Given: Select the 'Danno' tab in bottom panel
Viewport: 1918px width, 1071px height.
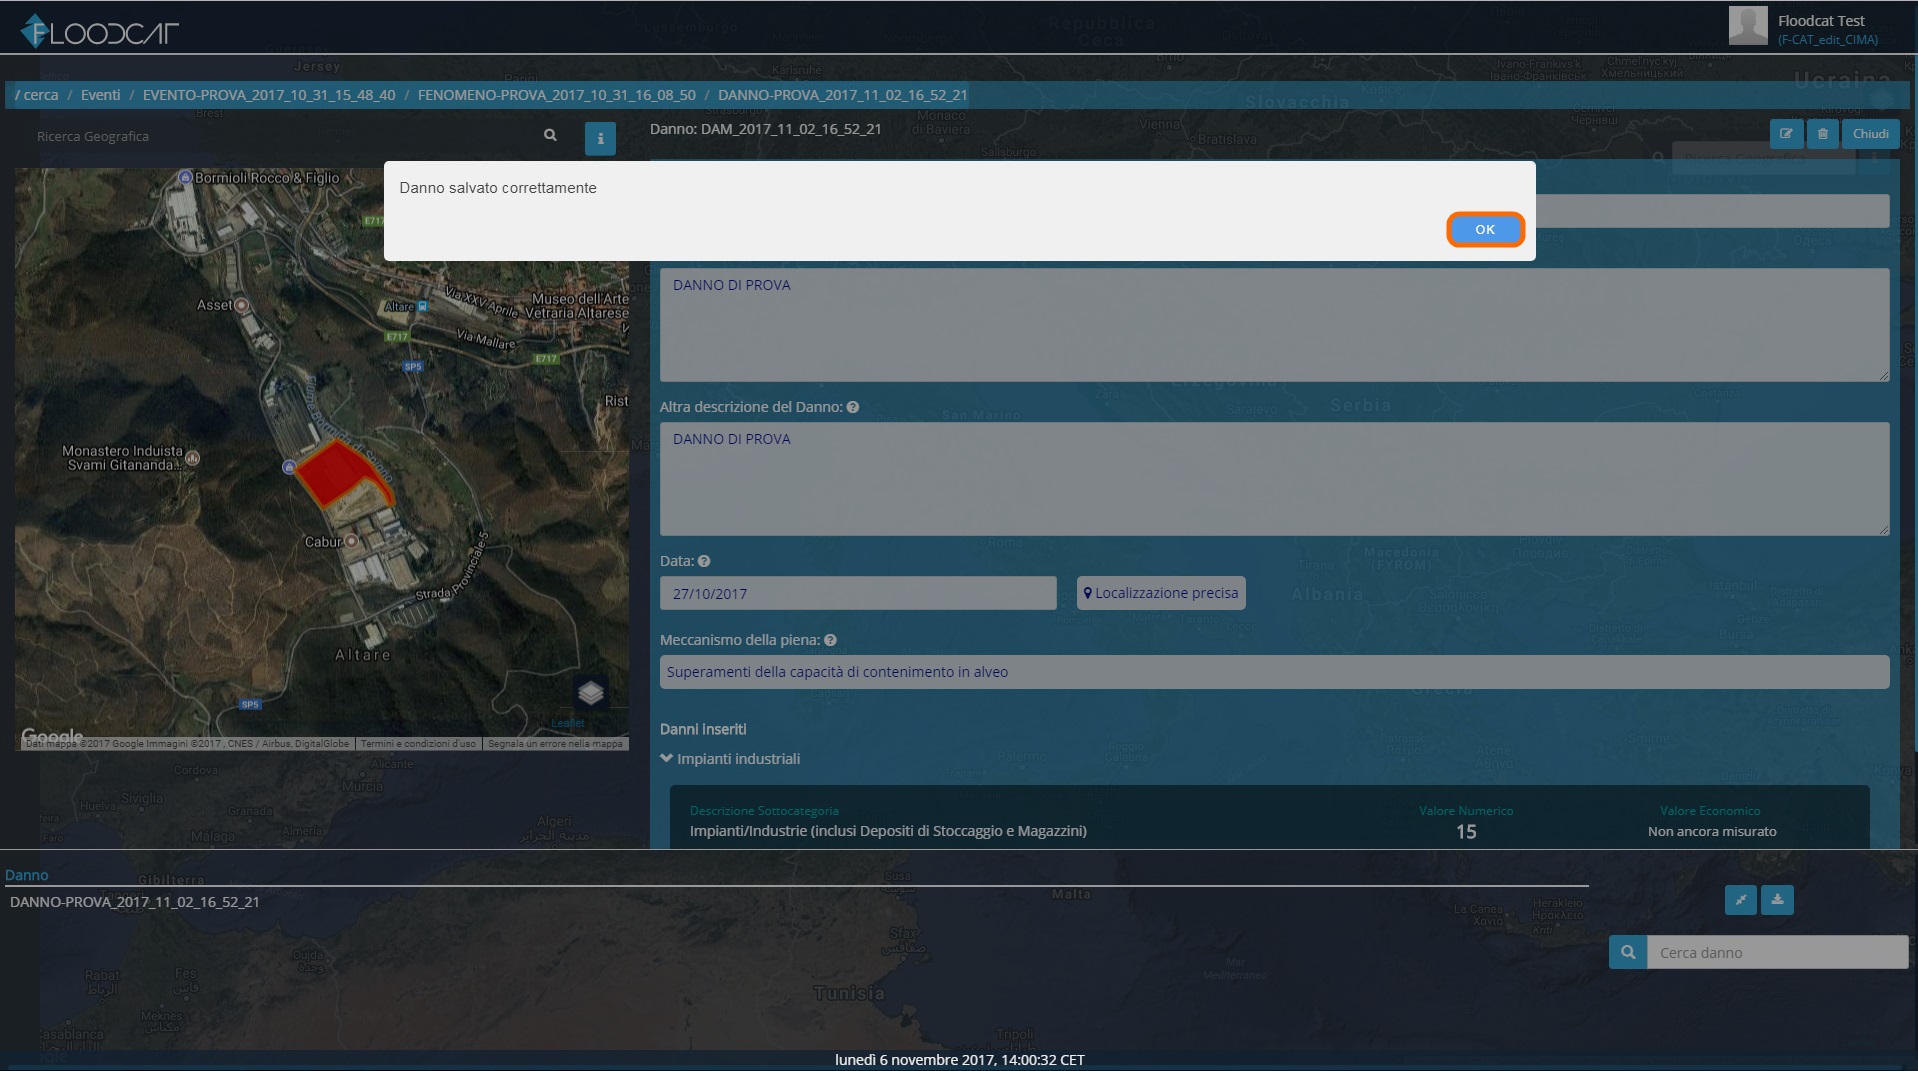Looking at the screenshot, I should tap(27, 875).
